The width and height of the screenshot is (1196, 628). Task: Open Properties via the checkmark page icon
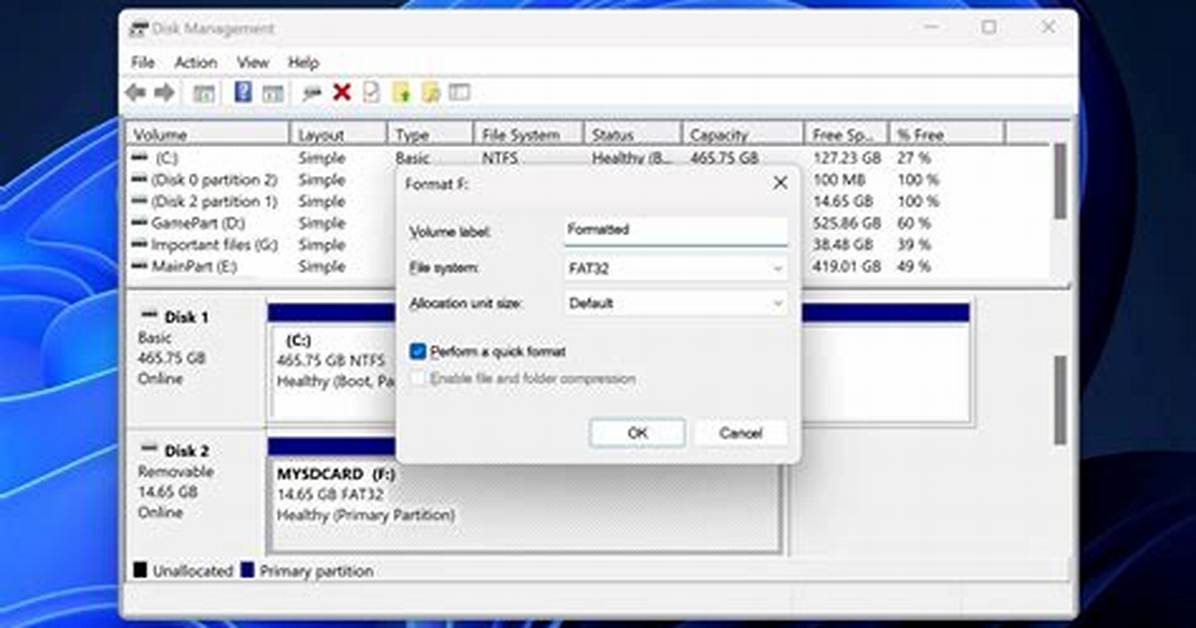371,93
